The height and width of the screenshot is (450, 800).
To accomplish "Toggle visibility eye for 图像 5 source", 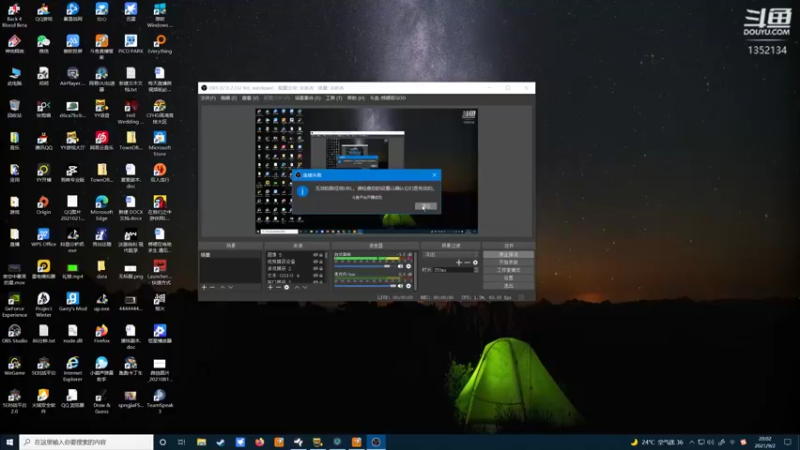I will tap(315, 255).
